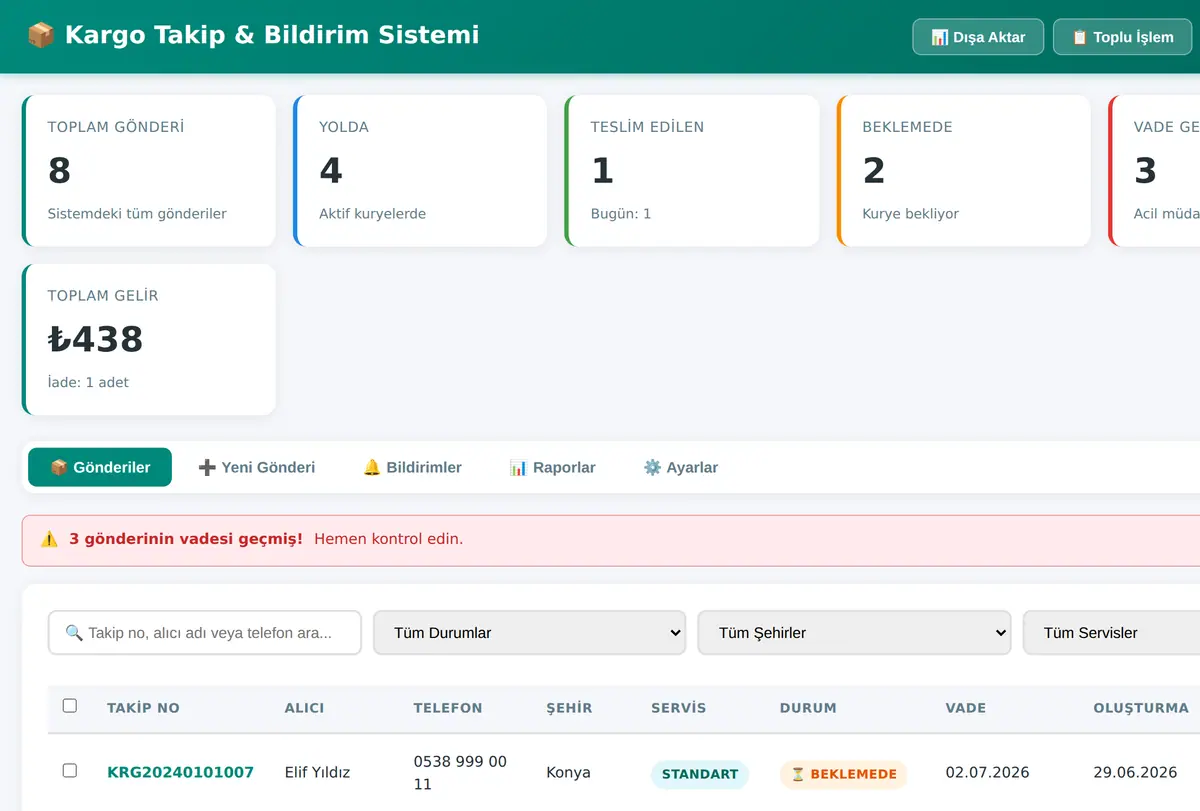Click the overdue alert text '3 gönderinin vadesi geçmiş!'
The width and height of the screenshot is (1200, 811).
tap(186, 539)
